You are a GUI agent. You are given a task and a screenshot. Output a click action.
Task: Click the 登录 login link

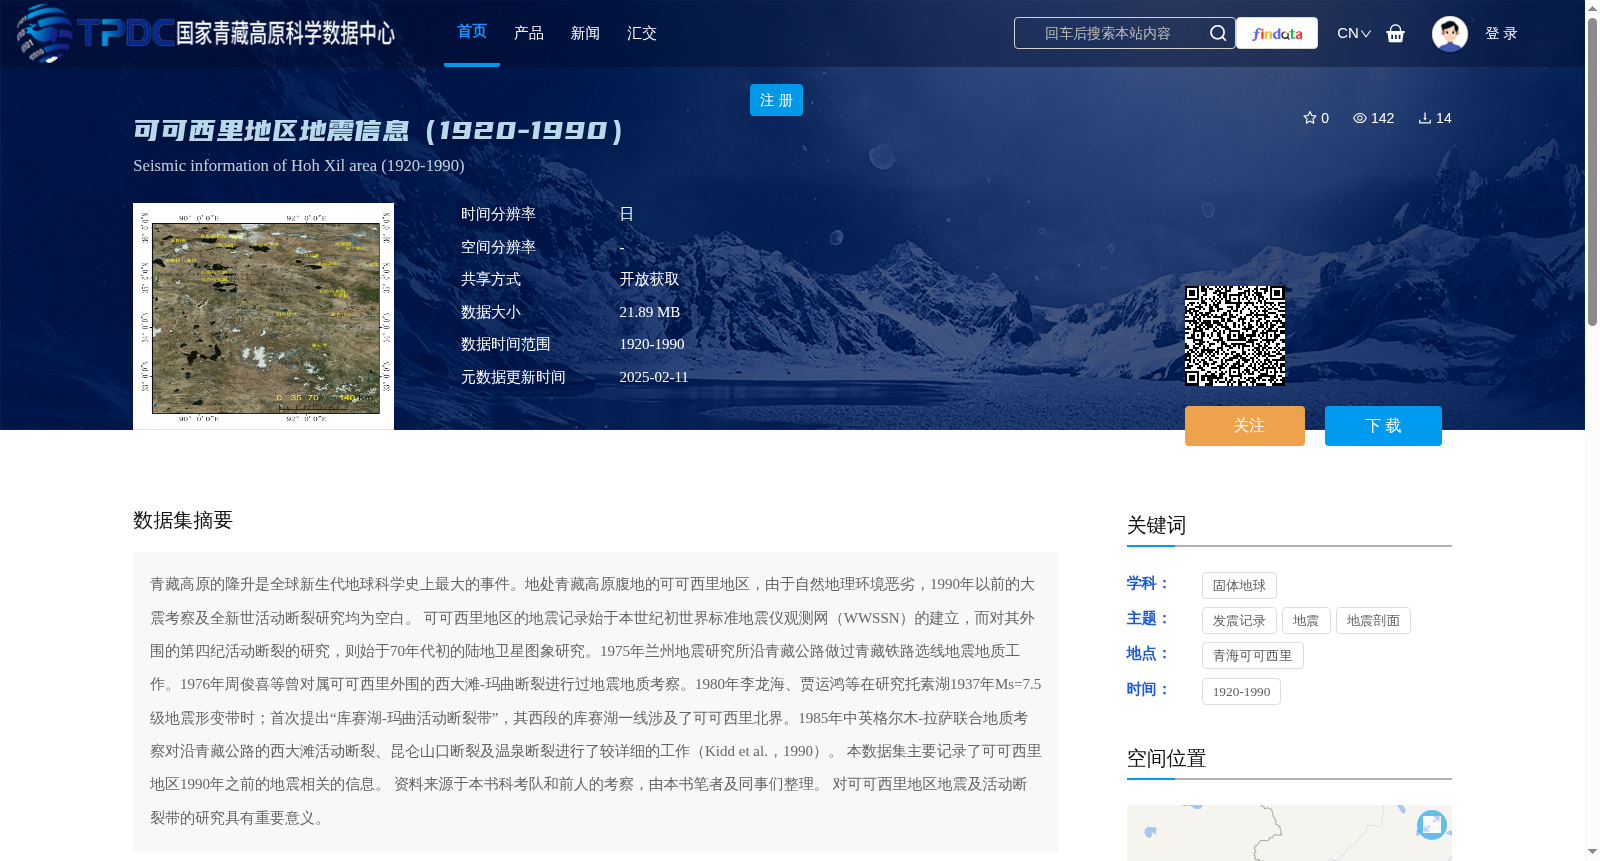1501,33
